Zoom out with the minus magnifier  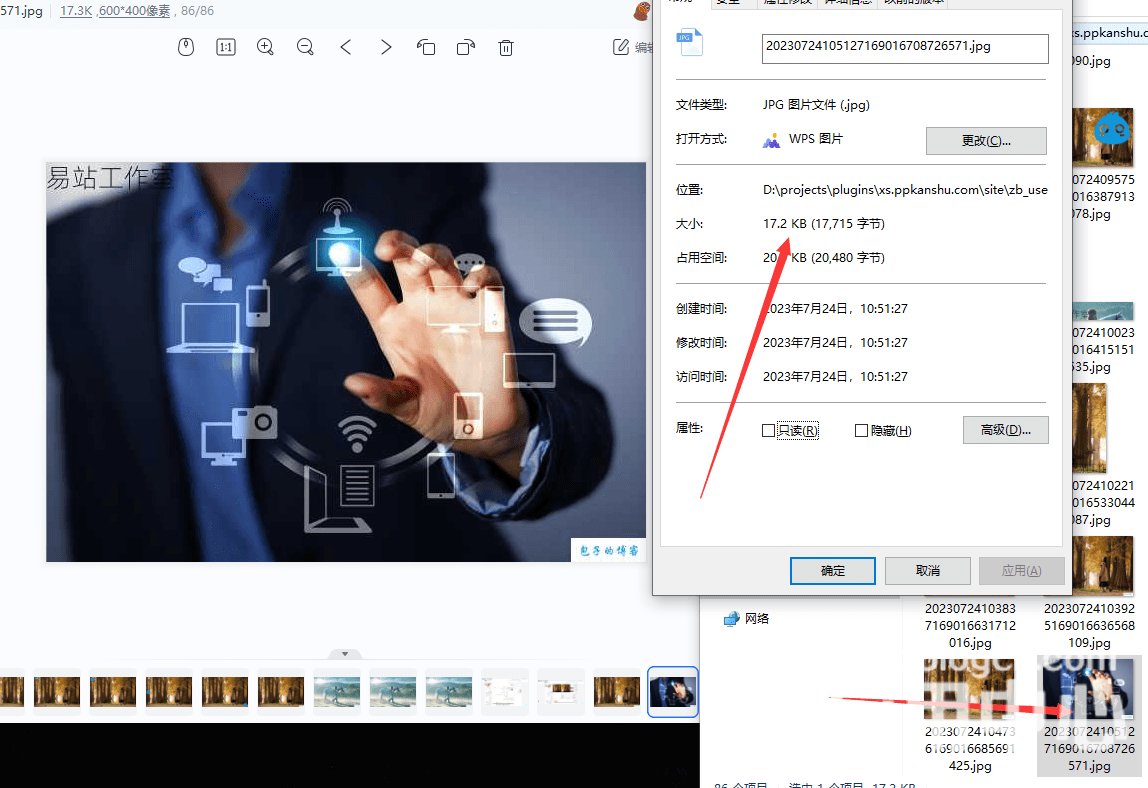pyautogui.click(x=305, y=48)
